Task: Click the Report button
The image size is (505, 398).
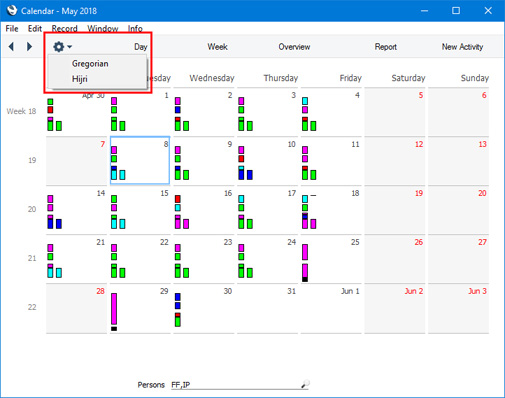Action: 386,47
